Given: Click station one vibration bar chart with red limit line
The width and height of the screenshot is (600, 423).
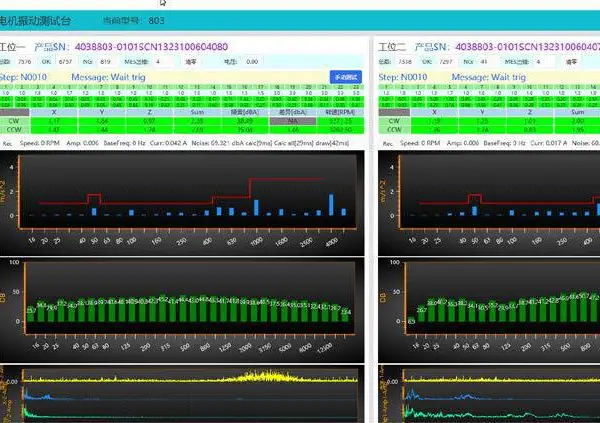Looking at the screenshot, I should point(182,203).
